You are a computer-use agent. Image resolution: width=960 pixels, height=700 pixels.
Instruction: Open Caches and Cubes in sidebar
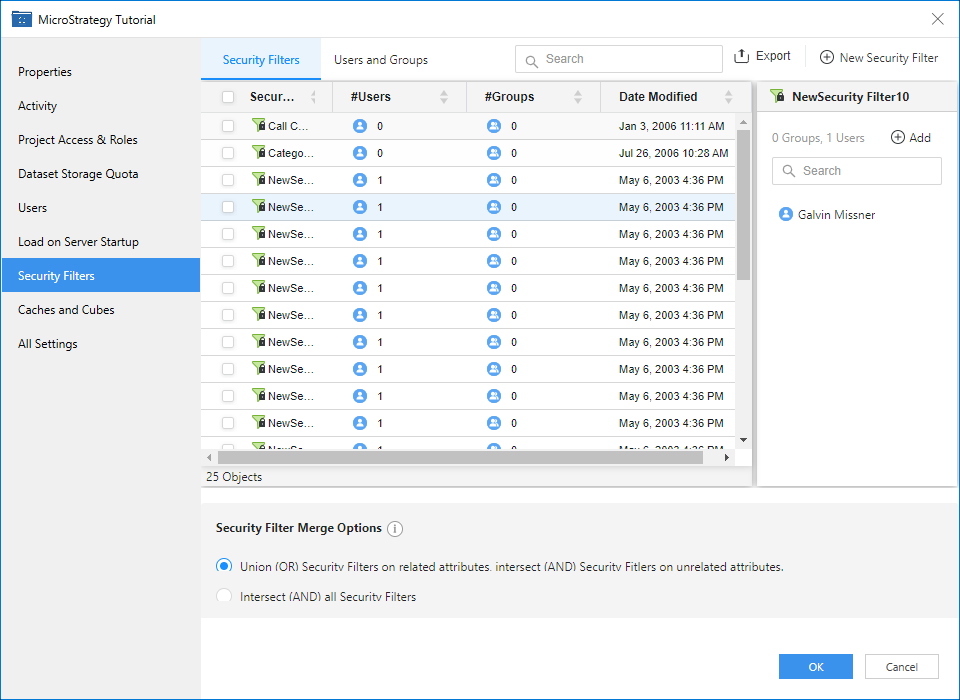coord(66,310)
